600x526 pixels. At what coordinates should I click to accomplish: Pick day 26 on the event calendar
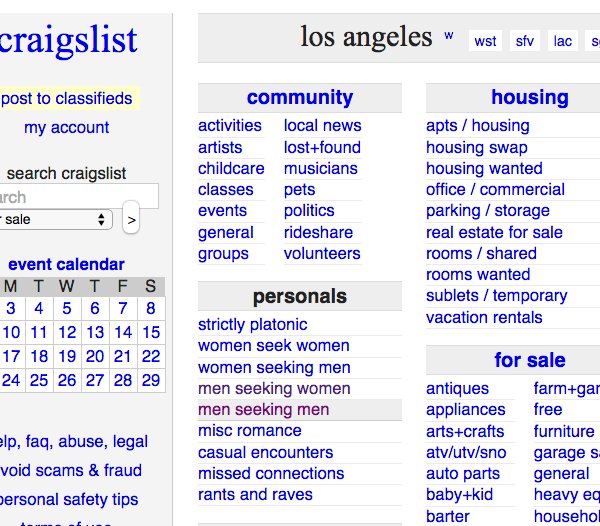[67, 380]
